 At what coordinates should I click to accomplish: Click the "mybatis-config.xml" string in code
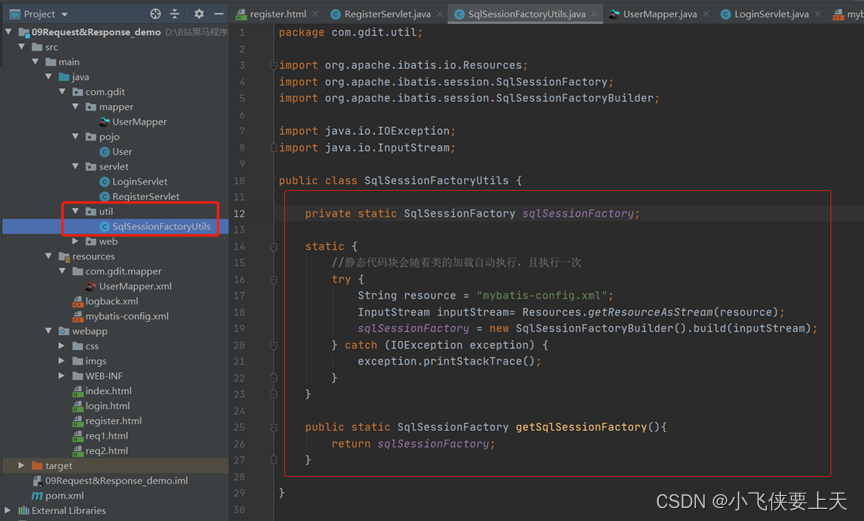coord(541,296)
